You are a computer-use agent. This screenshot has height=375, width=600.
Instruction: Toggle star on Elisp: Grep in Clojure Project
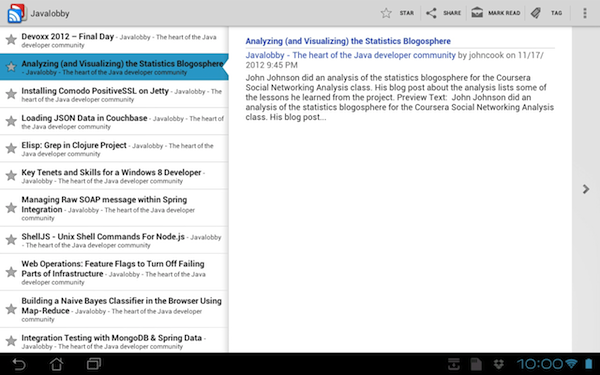pos(11,148)
